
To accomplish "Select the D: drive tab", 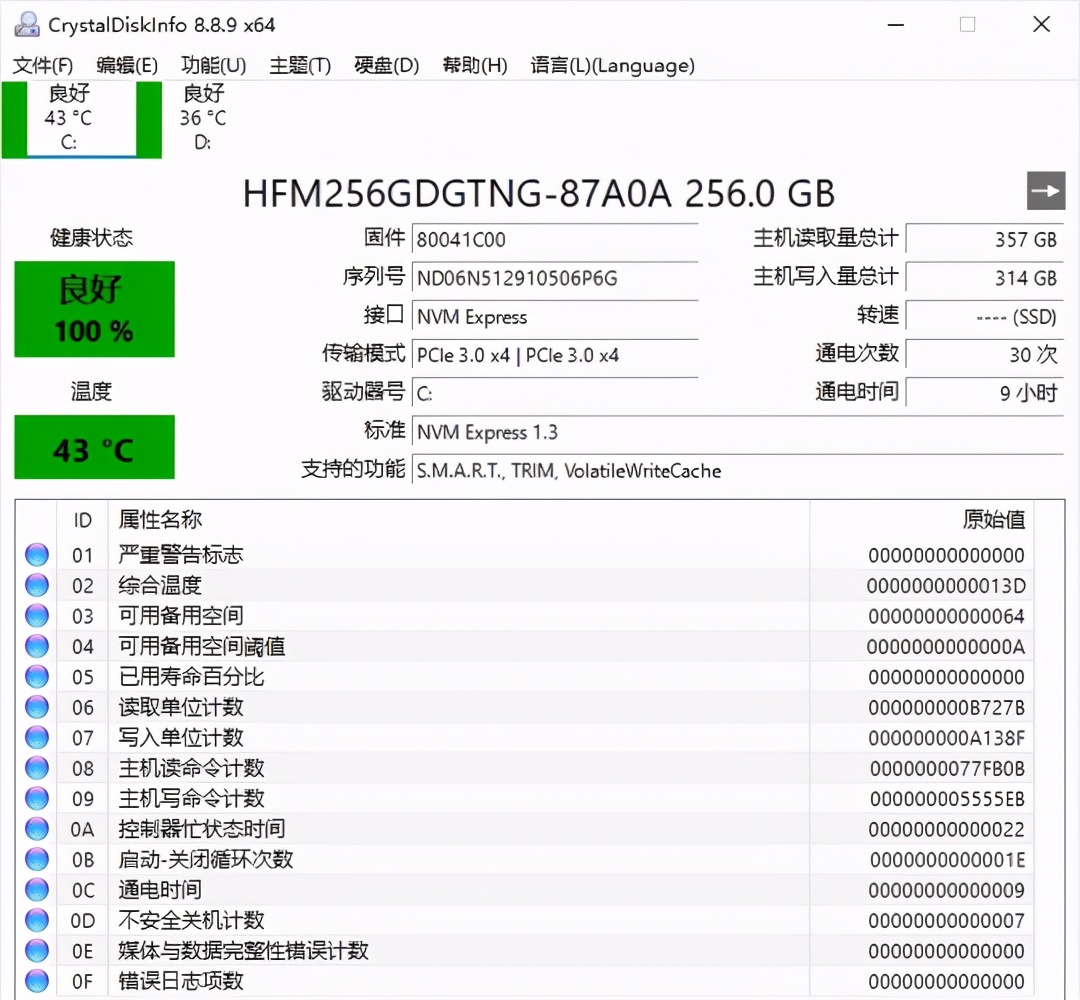I will coord(203,118).
